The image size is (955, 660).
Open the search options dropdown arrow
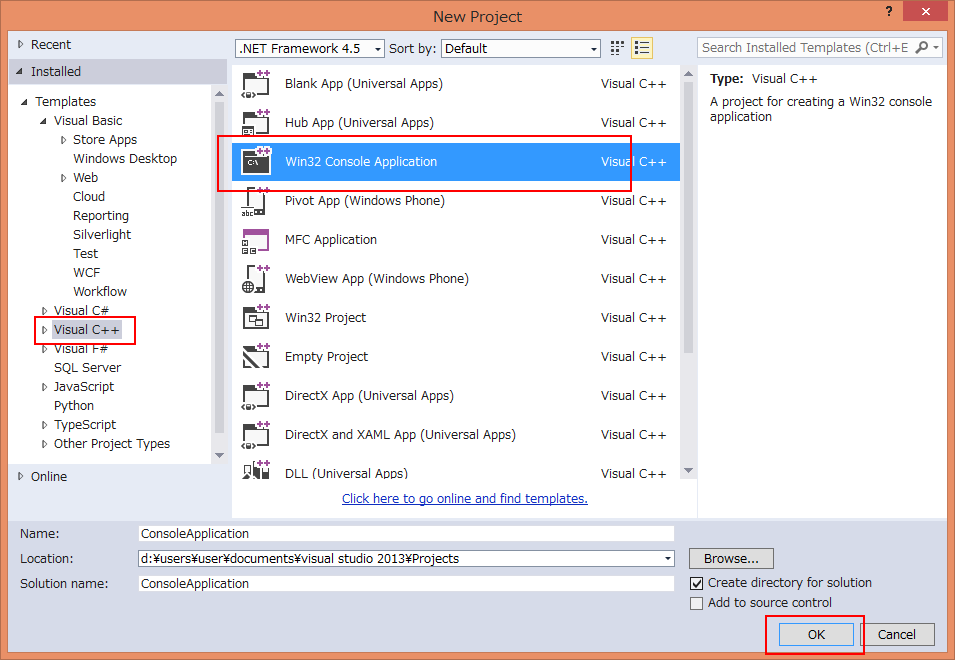(x=936, y=47)
